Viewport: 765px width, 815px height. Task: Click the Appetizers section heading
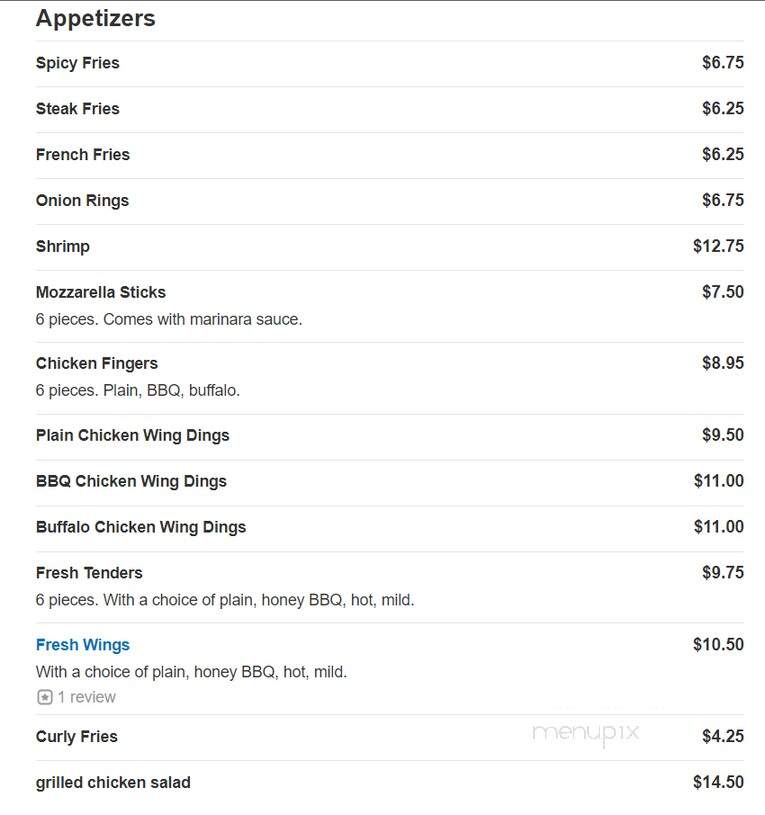pos(96,18)
